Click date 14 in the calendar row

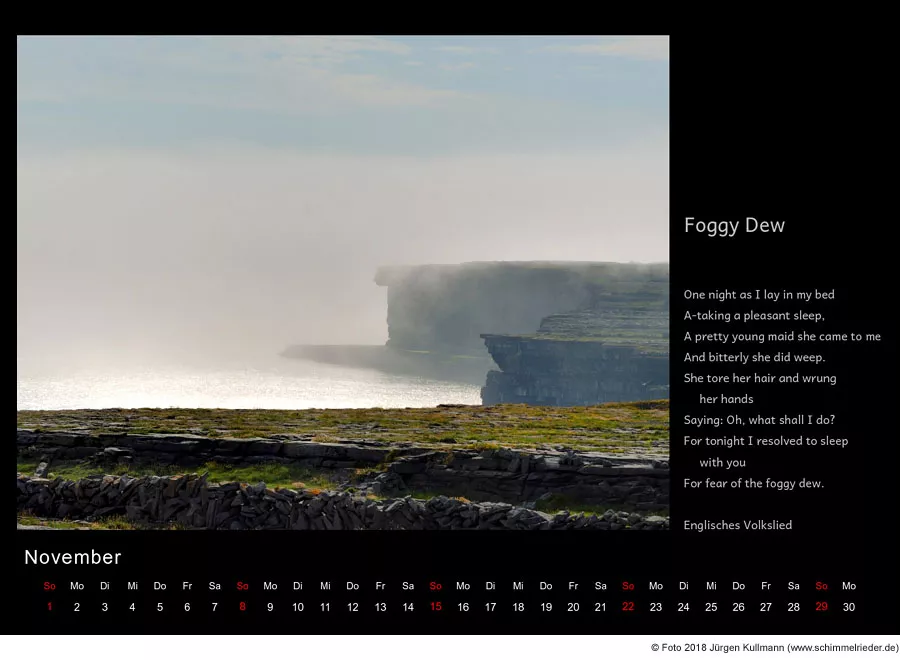(408, 607)
